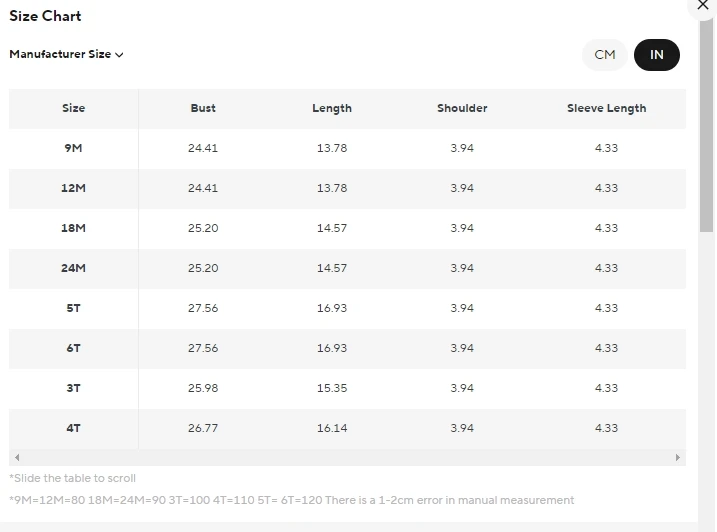717x532 pixels.
Task: Click the Size Chart title
Action: [45, 16]
